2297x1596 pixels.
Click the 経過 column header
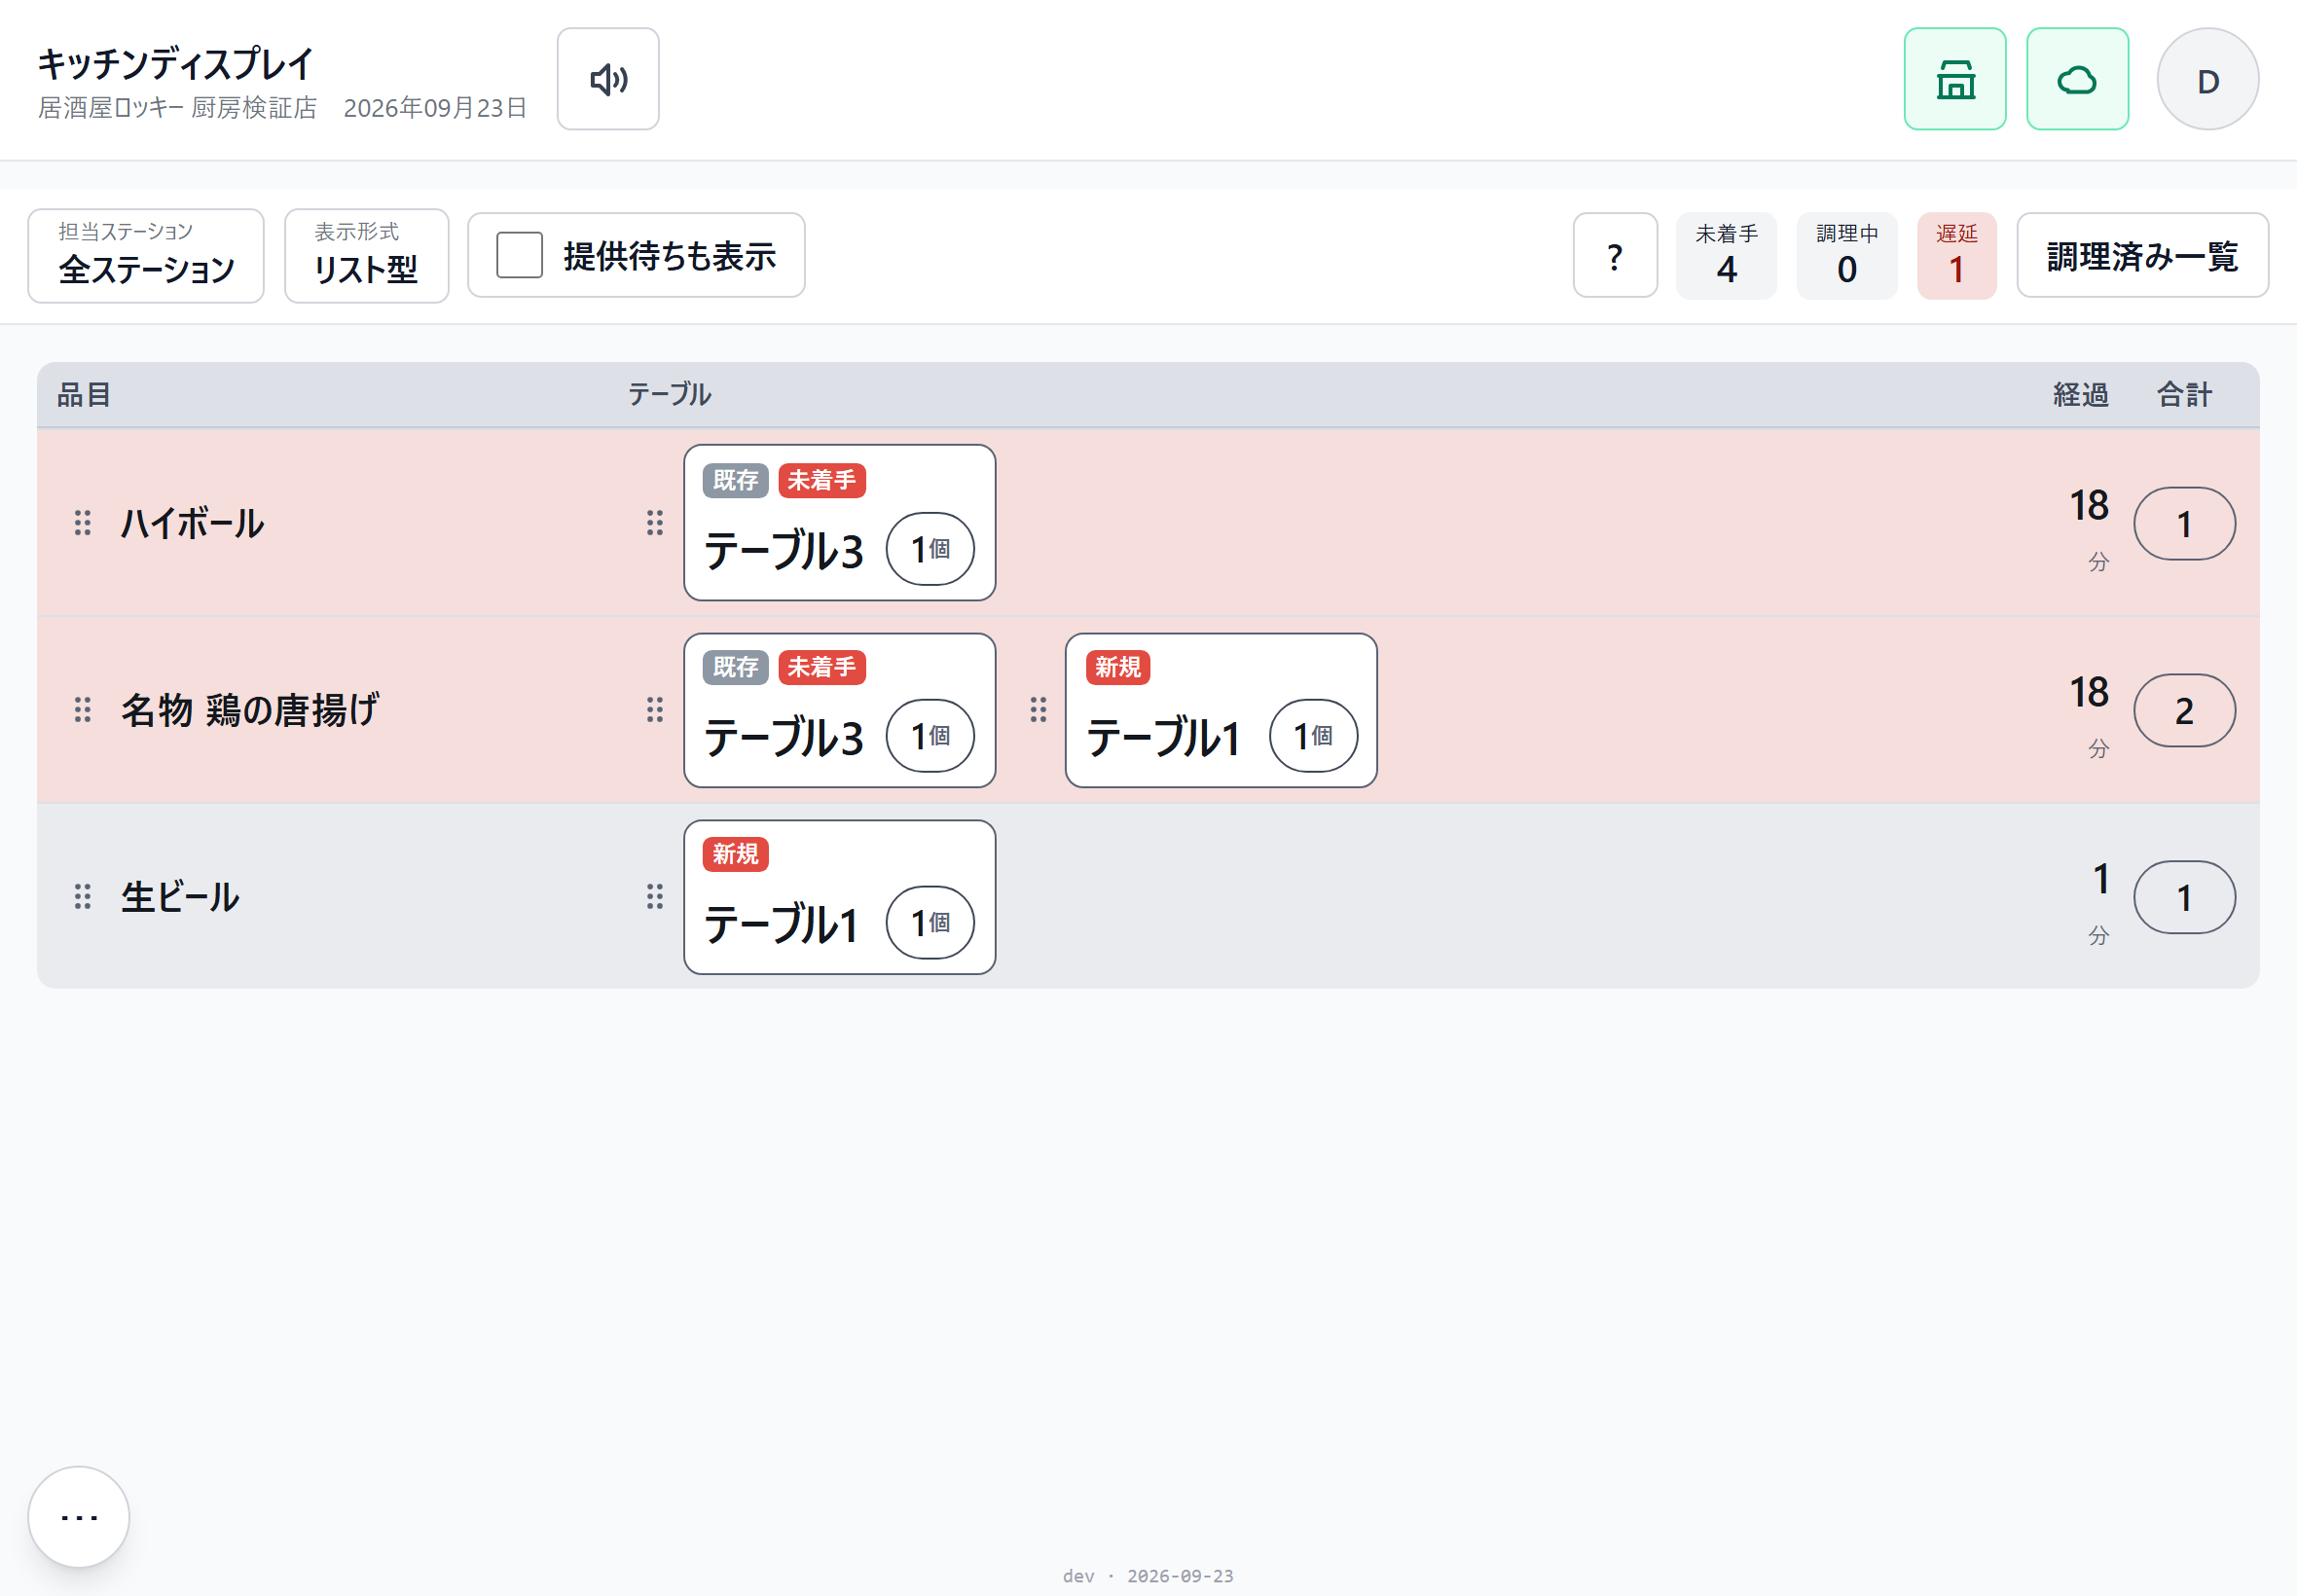tap(2081, 394)
